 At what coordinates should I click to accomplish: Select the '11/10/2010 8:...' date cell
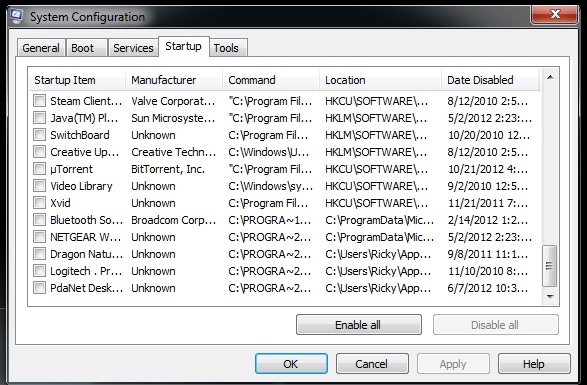pyautogui.click(x=488, y=271)
